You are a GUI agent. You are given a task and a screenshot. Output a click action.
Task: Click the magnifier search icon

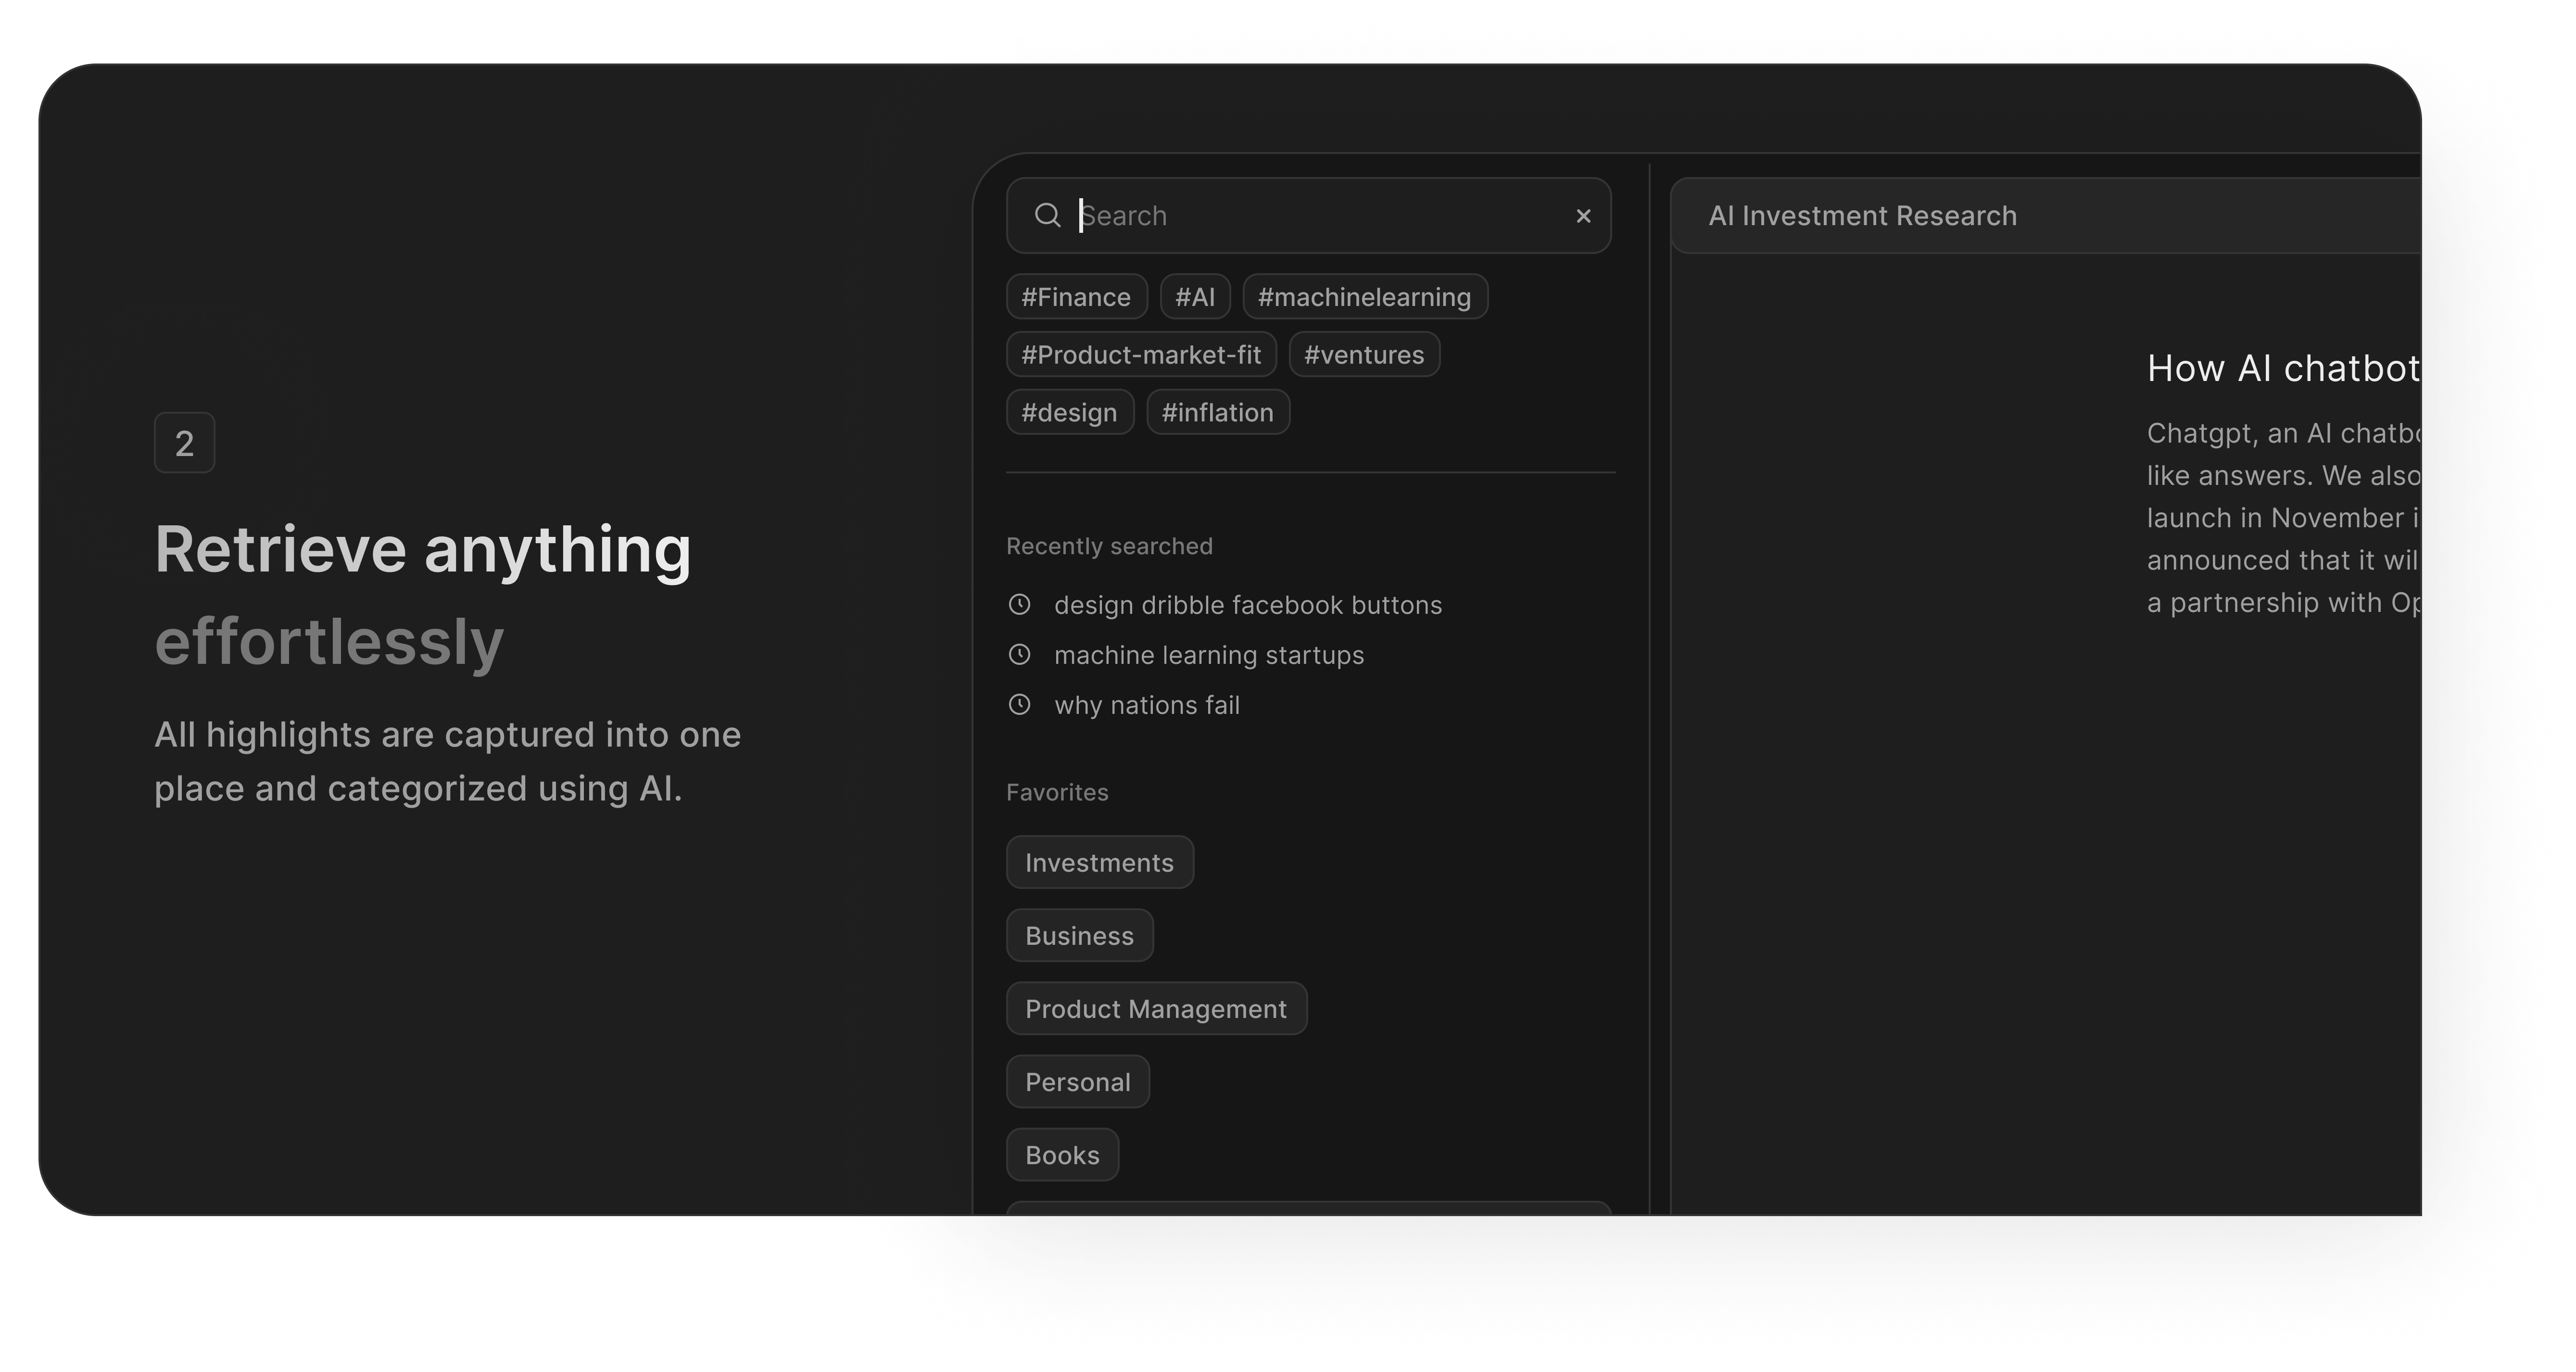[1047, 215]
